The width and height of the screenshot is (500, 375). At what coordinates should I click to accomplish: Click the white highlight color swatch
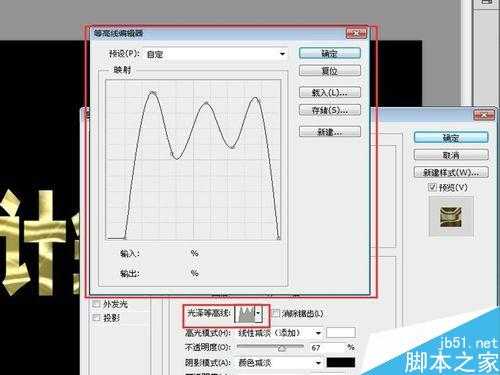(341, 333)
